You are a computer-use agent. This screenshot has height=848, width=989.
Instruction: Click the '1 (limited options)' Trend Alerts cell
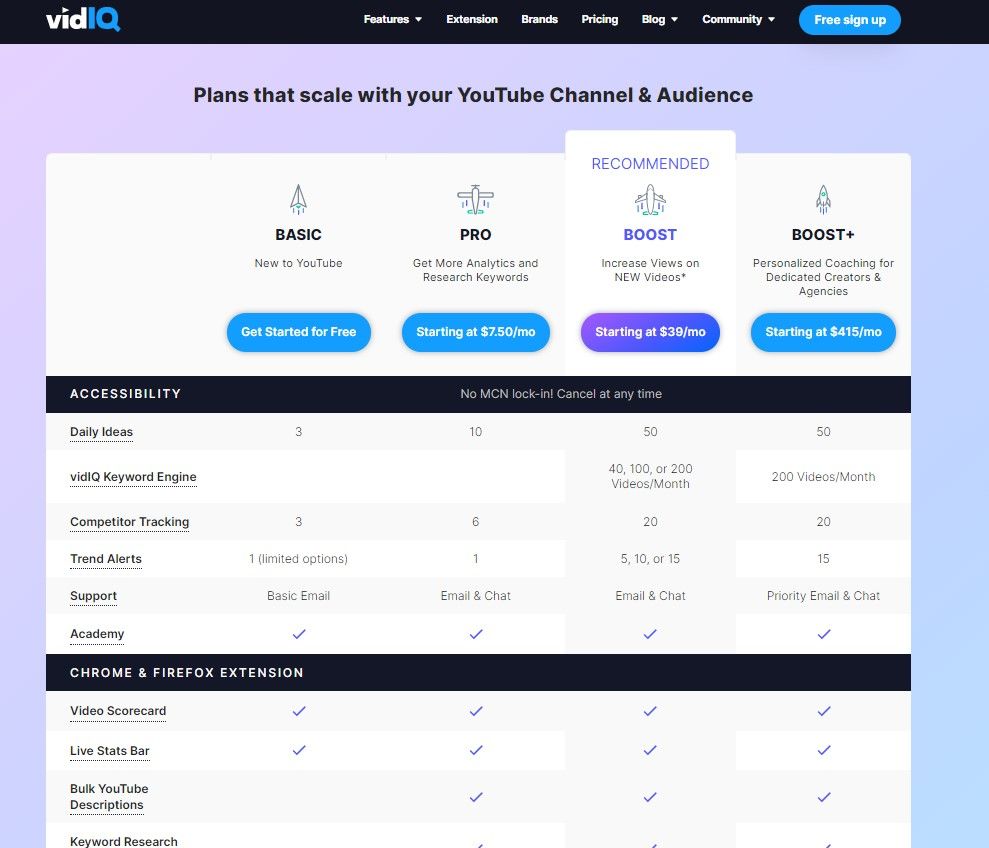pos(298,559)
